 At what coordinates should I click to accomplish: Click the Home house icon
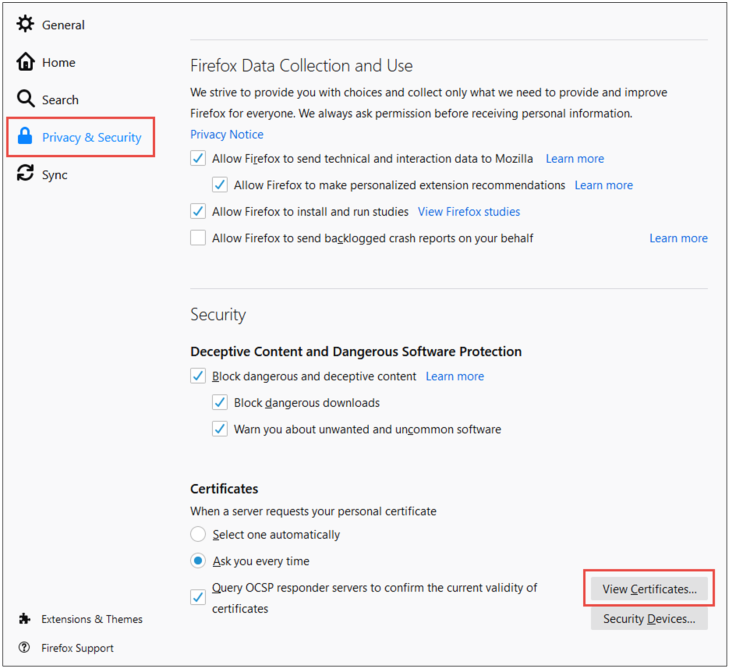click(x=25, y=62)
